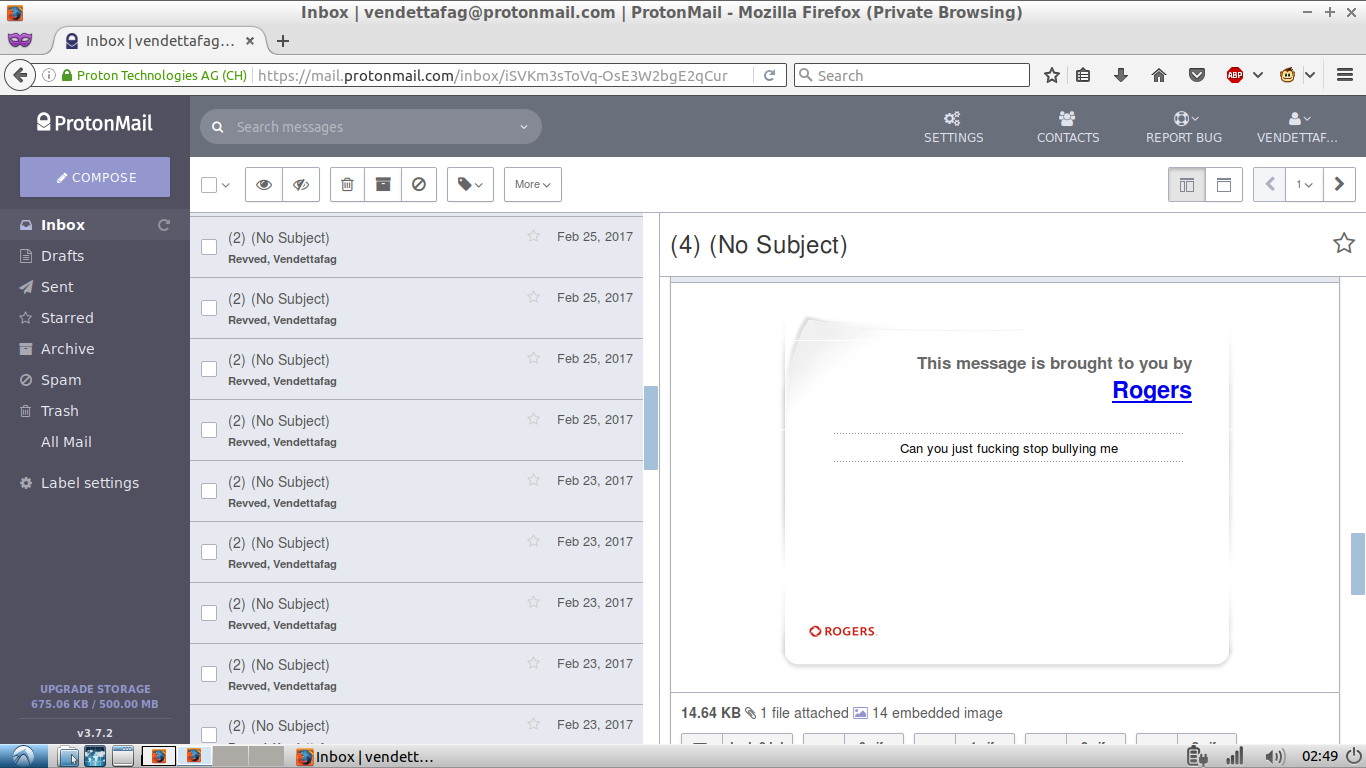Click the Firefox back button
The width and height of the screenshot is (1366, 768).
(x=19, y=75)
